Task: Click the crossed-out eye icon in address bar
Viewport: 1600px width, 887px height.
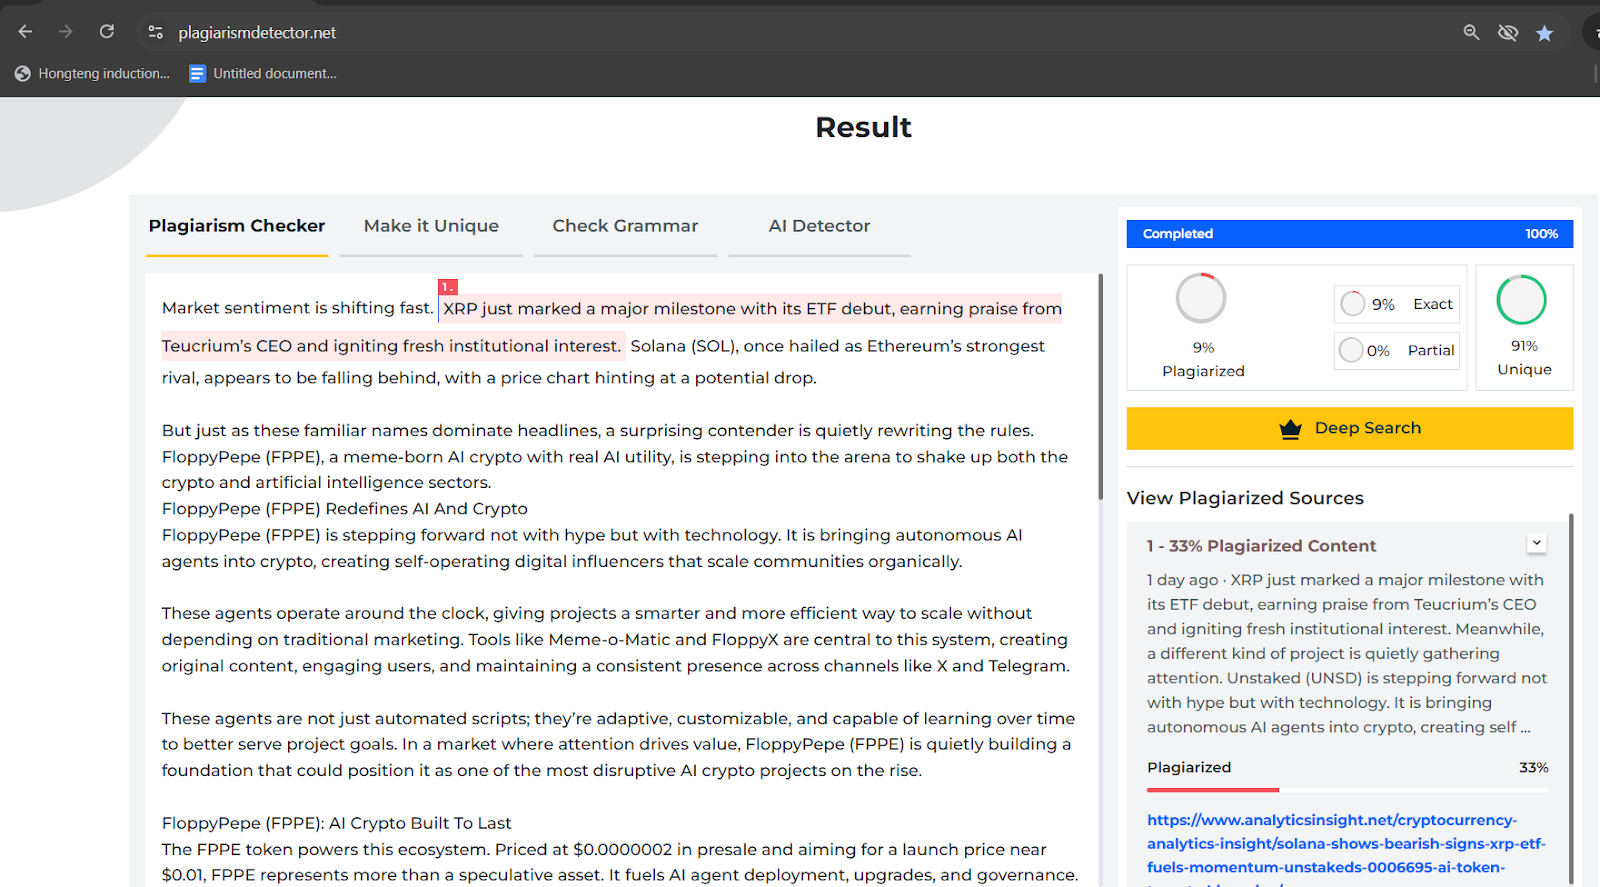Action: coord(1508,33)
